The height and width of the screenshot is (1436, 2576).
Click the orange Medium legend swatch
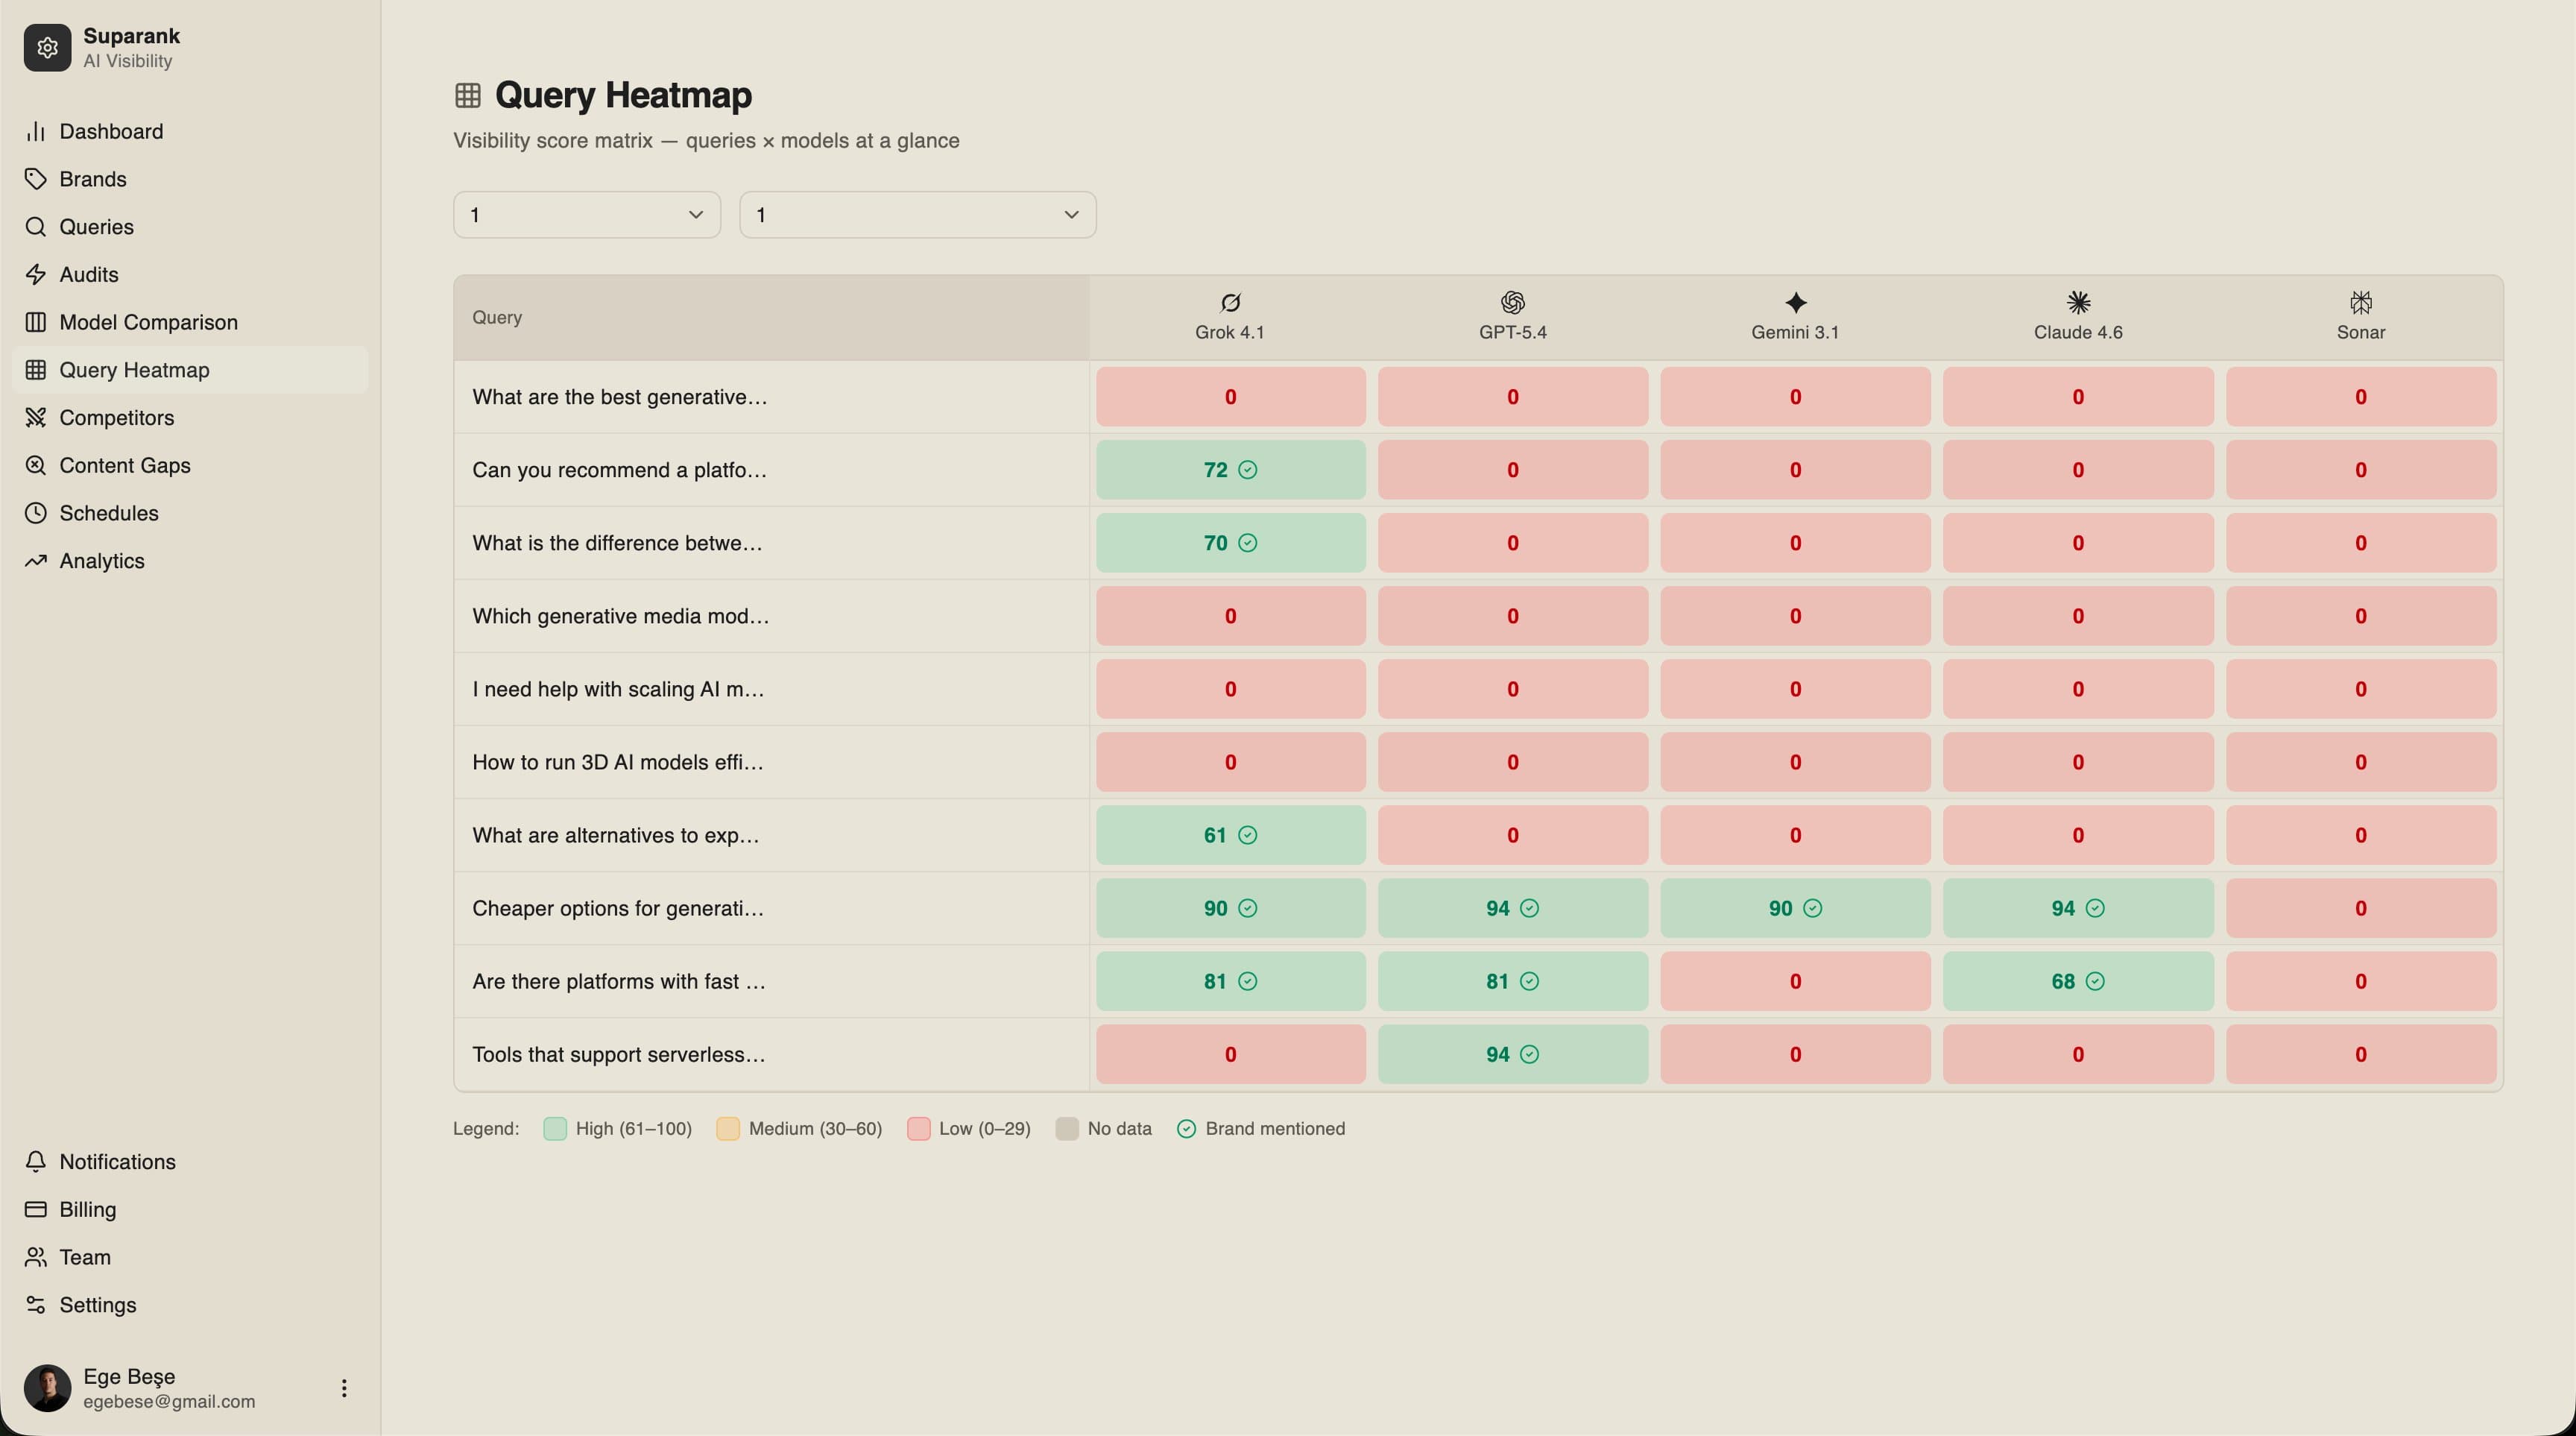[728, 1129]
